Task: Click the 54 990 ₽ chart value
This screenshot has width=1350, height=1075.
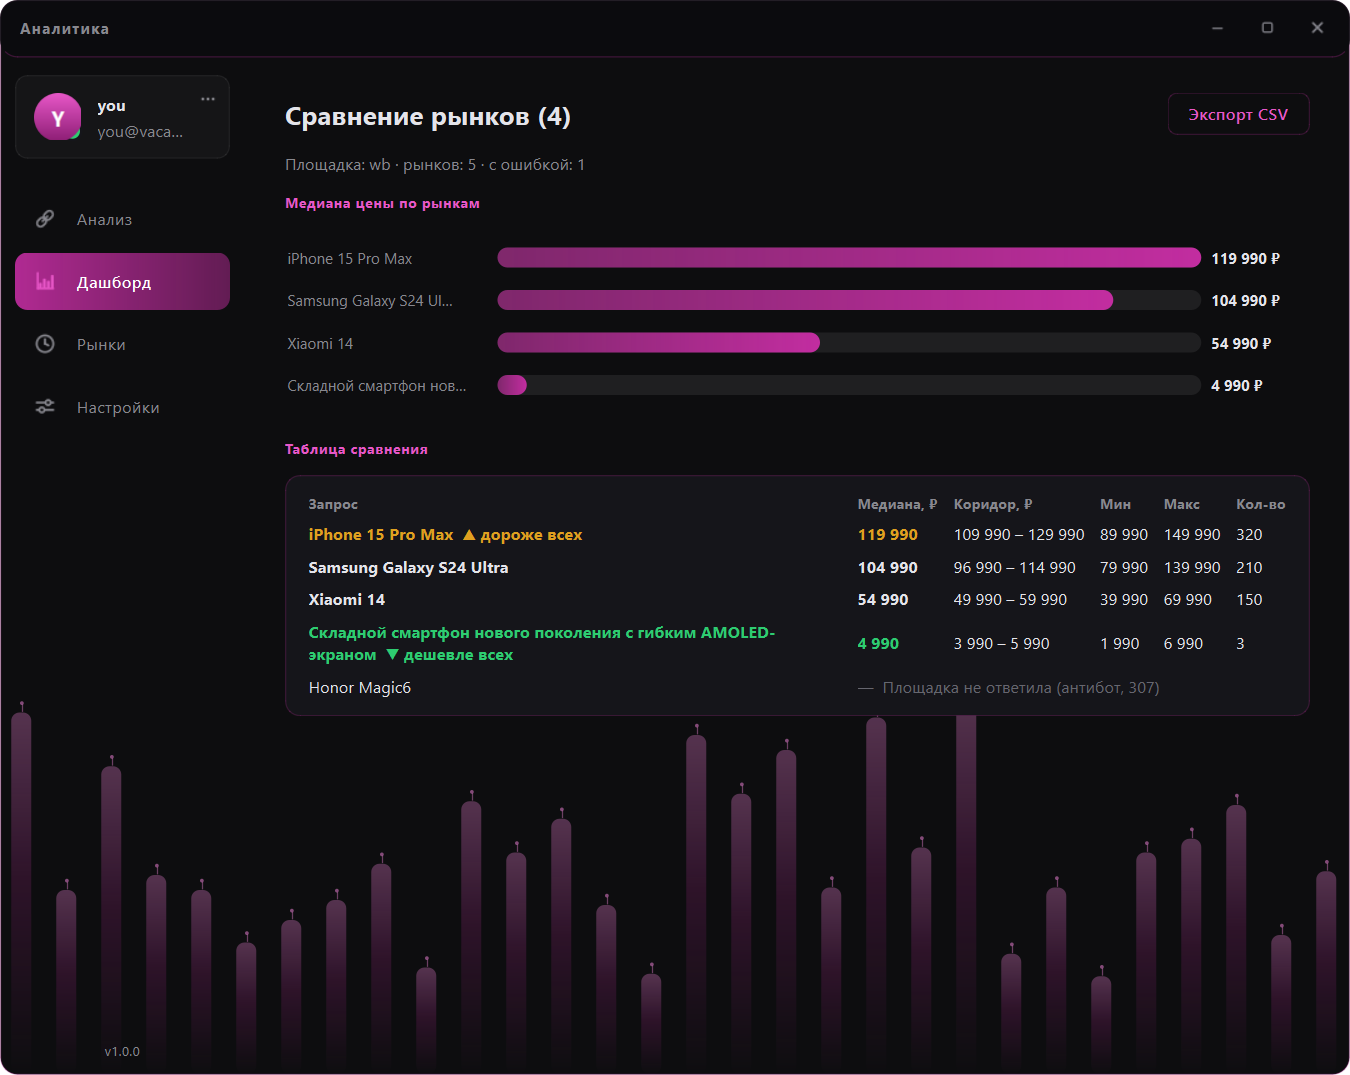Action: tap(1241, 344)
